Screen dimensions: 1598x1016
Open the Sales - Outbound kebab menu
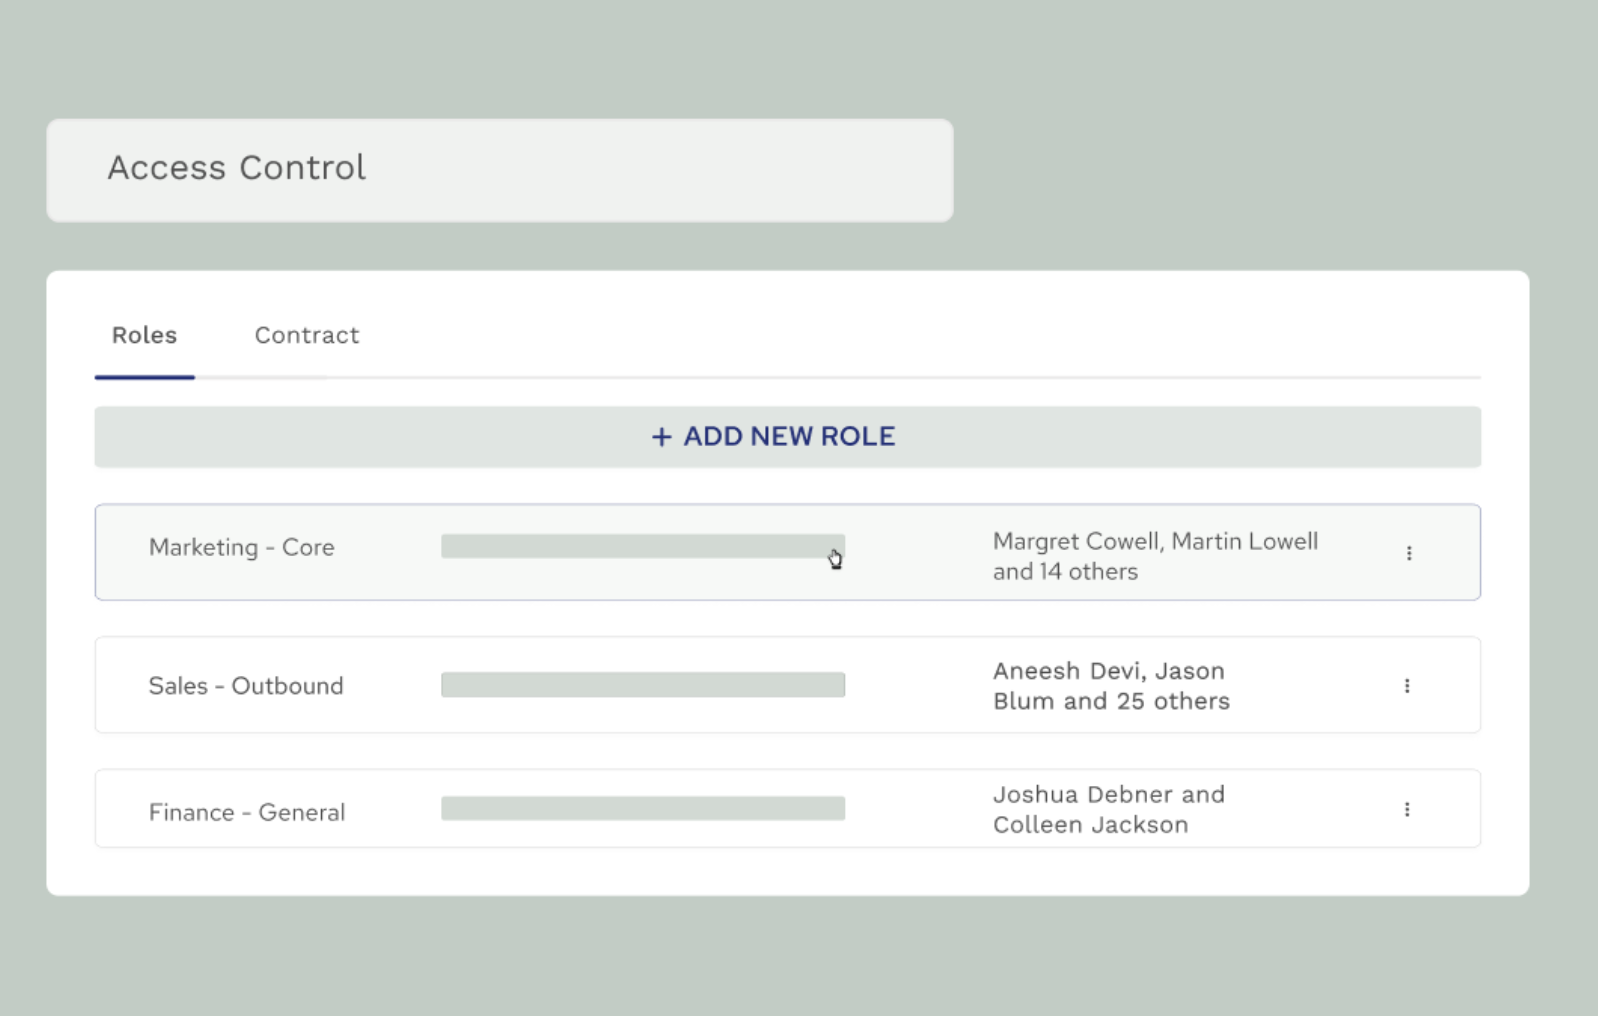[1407, 686]
